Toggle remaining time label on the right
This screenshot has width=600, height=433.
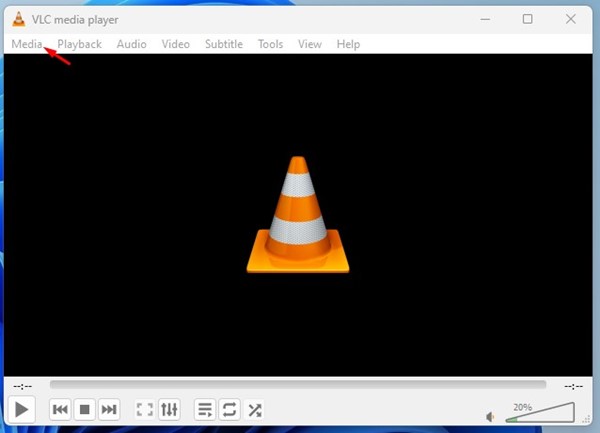point(573,386)
